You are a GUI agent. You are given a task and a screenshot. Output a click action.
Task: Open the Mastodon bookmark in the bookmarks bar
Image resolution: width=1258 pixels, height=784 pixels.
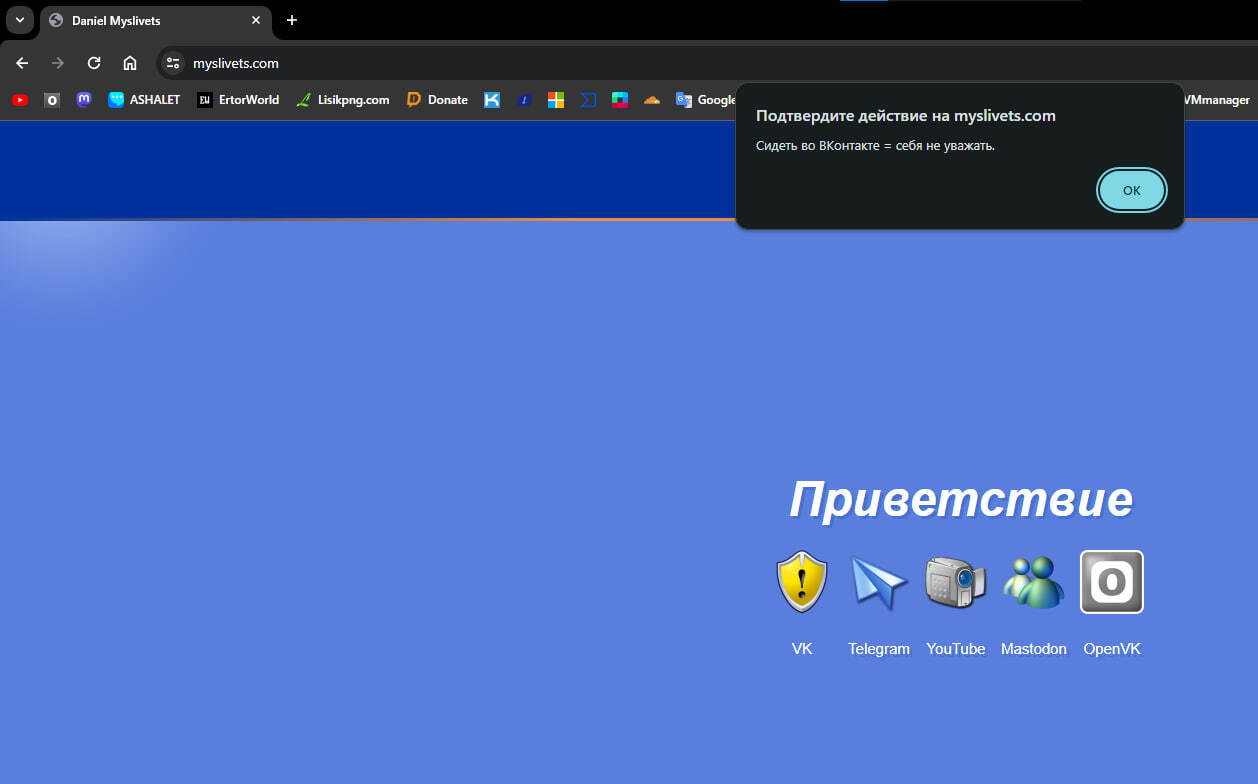(x=84, y=100)
